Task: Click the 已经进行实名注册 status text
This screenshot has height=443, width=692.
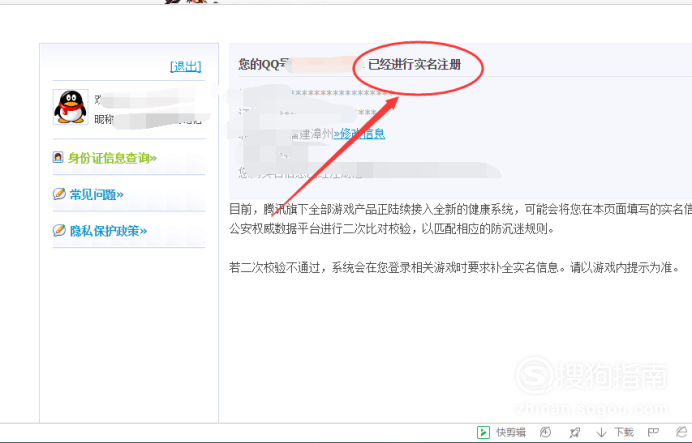Action: [x=414, y=65]
